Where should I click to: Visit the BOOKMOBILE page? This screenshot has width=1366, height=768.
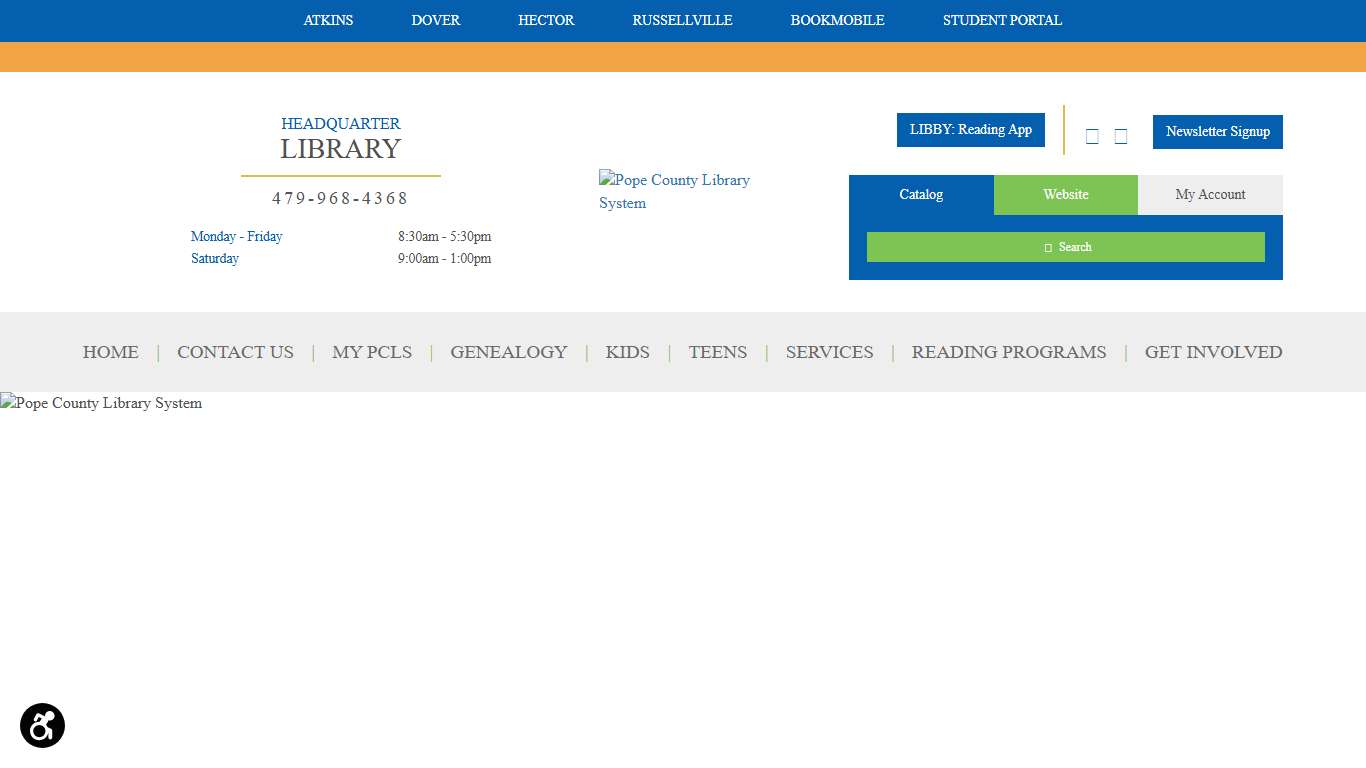(x=838, y=20)
